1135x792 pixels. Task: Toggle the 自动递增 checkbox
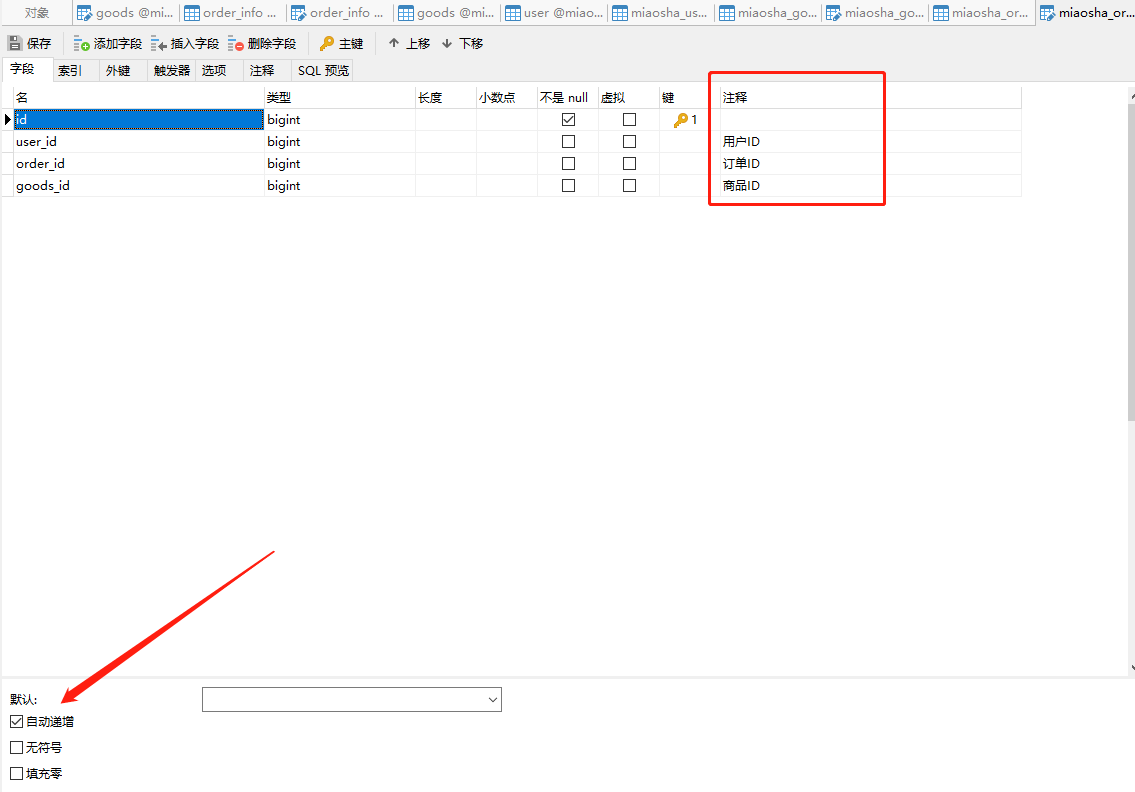[x=17, y=721]
